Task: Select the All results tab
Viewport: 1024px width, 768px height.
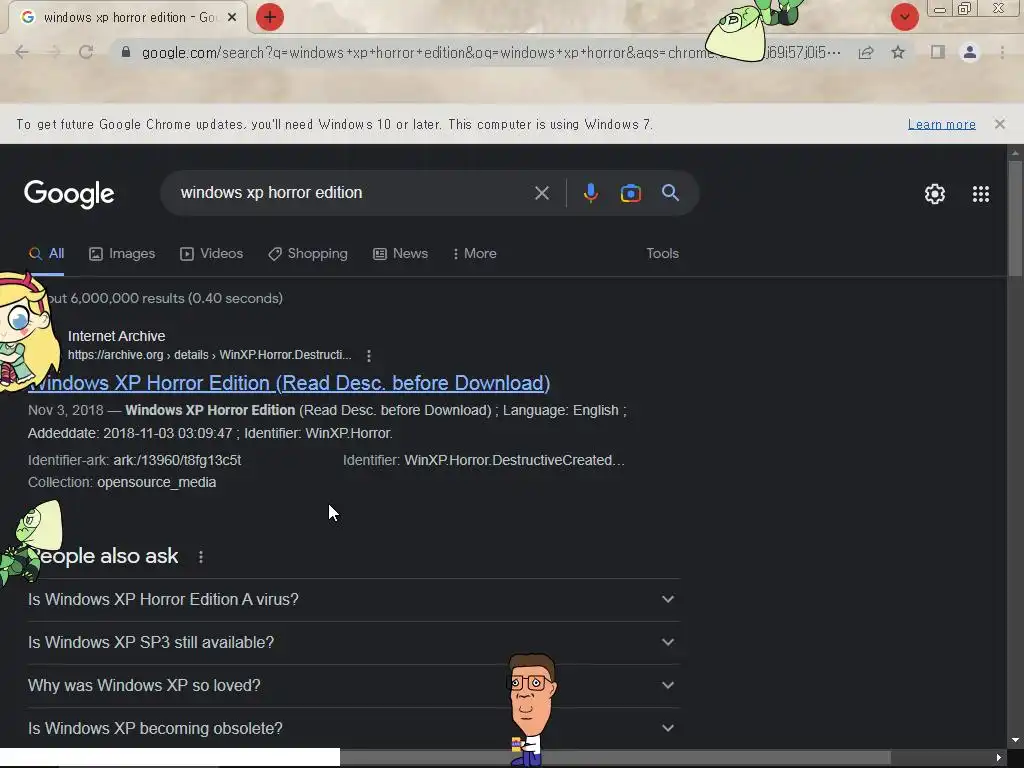Action: (46, 253)
